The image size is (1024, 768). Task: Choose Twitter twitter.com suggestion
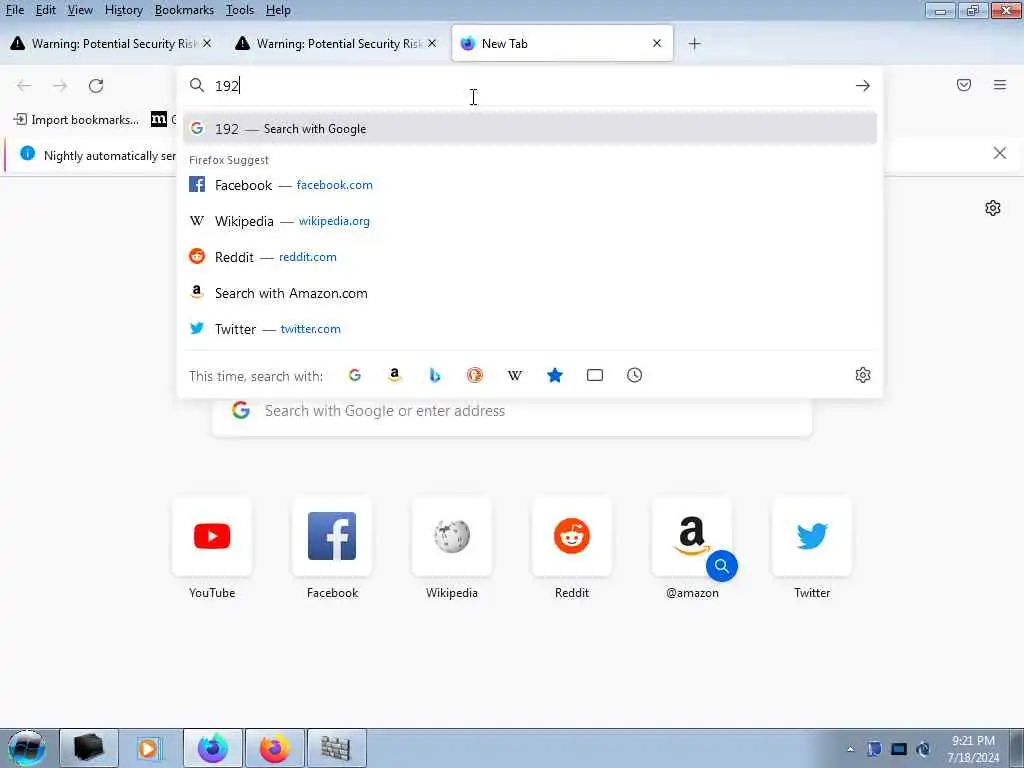coord(530,329)
